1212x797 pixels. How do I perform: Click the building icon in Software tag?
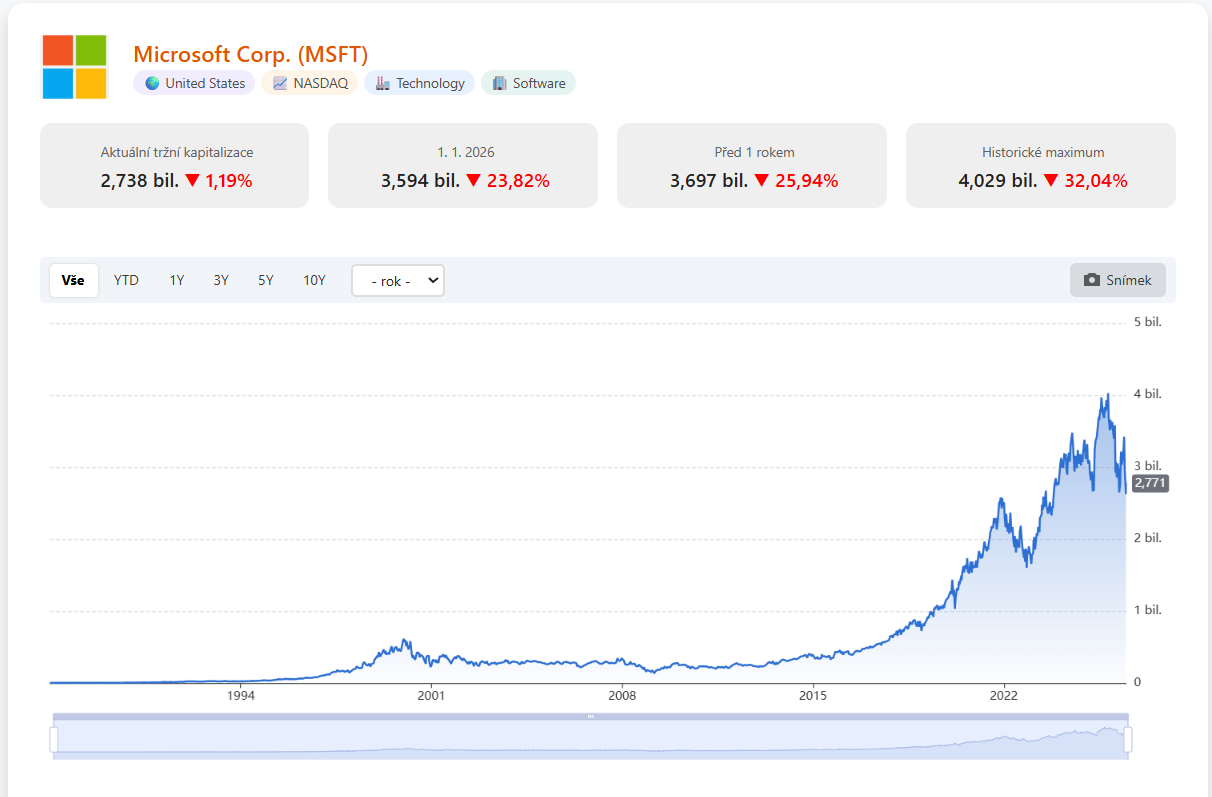click(500, 83)
